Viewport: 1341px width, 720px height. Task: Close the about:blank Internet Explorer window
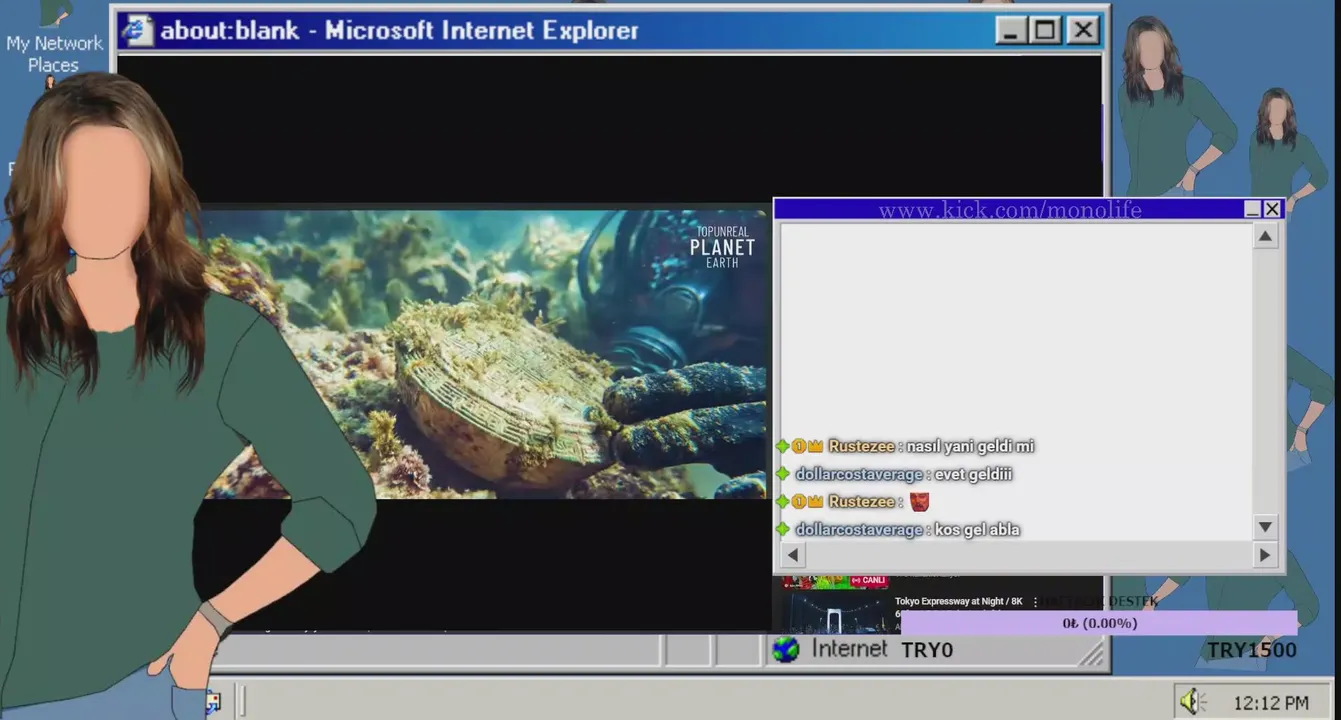pyautogui.click(x=1083, y=31)
